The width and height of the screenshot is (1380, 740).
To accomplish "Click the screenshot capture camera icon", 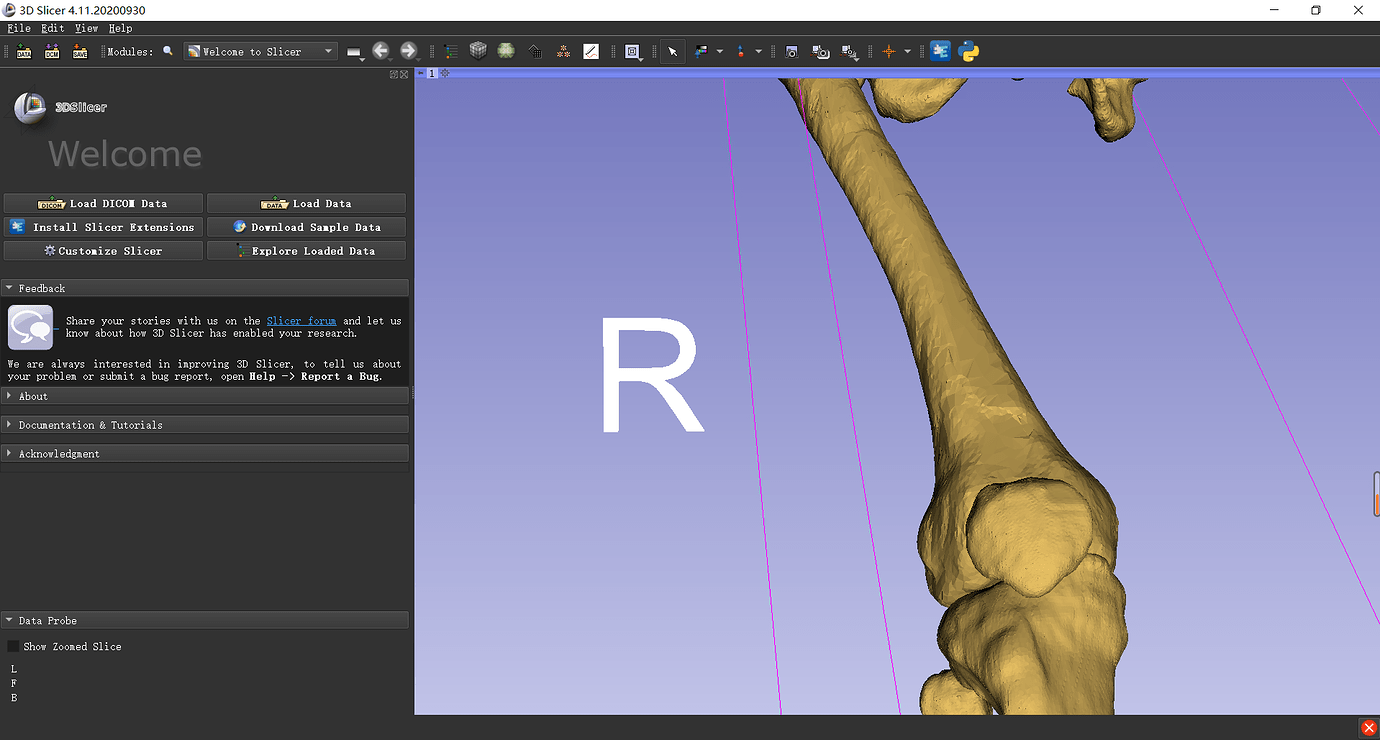I will 791,51.
